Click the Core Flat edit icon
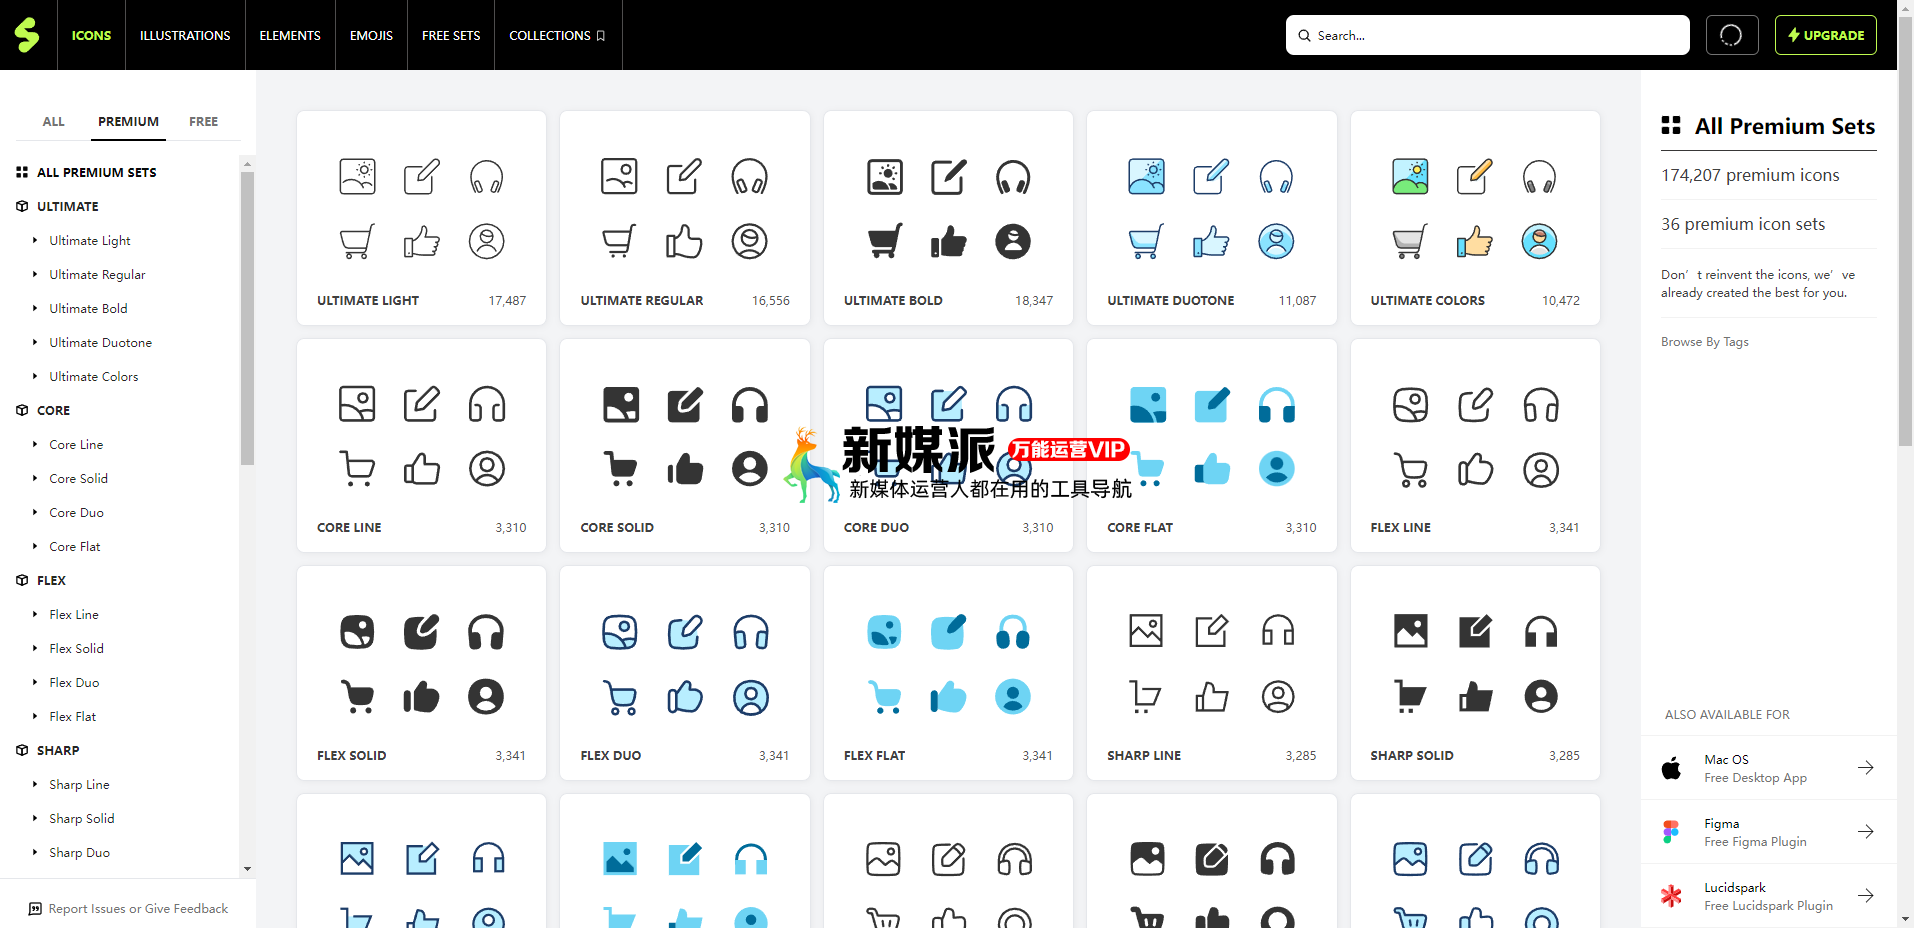The width and height of the screenshot is (1914, 928). point(1211,404)
